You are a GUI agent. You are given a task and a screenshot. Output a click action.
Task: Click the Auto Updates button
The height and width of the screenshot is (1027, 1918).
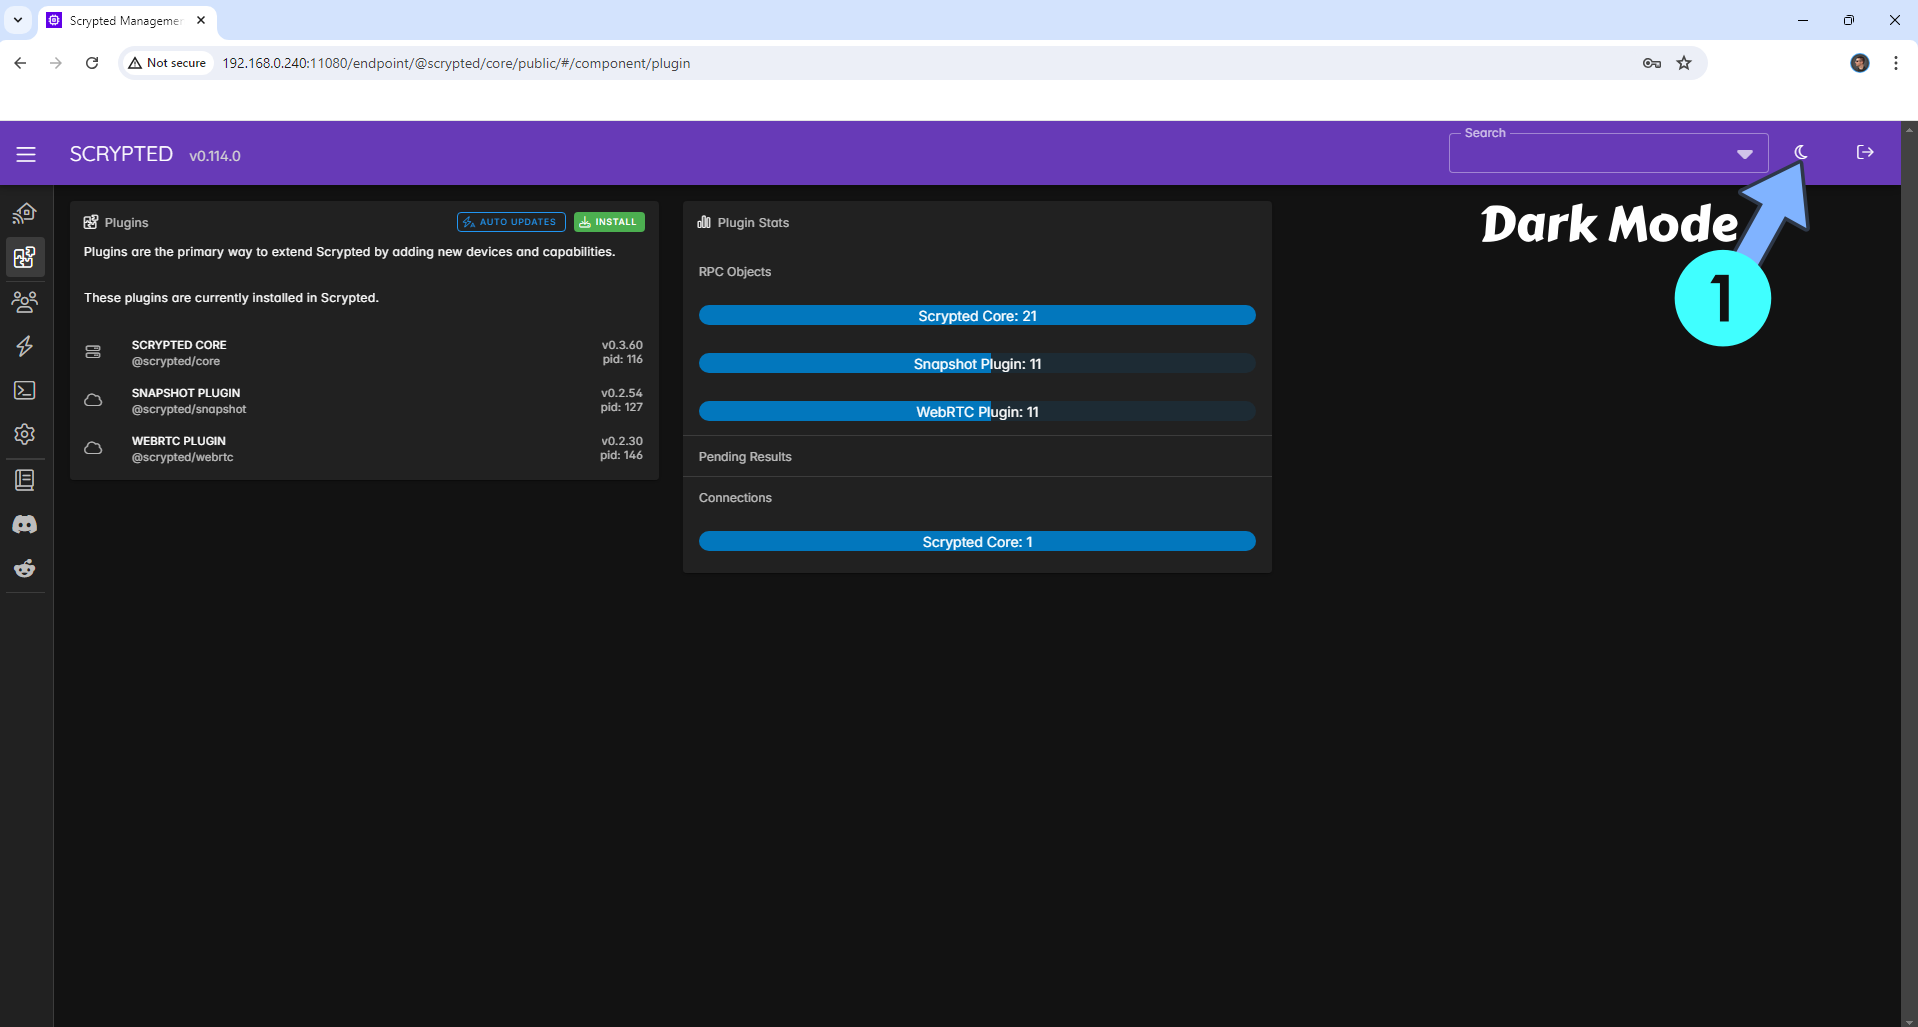(511, 222)
